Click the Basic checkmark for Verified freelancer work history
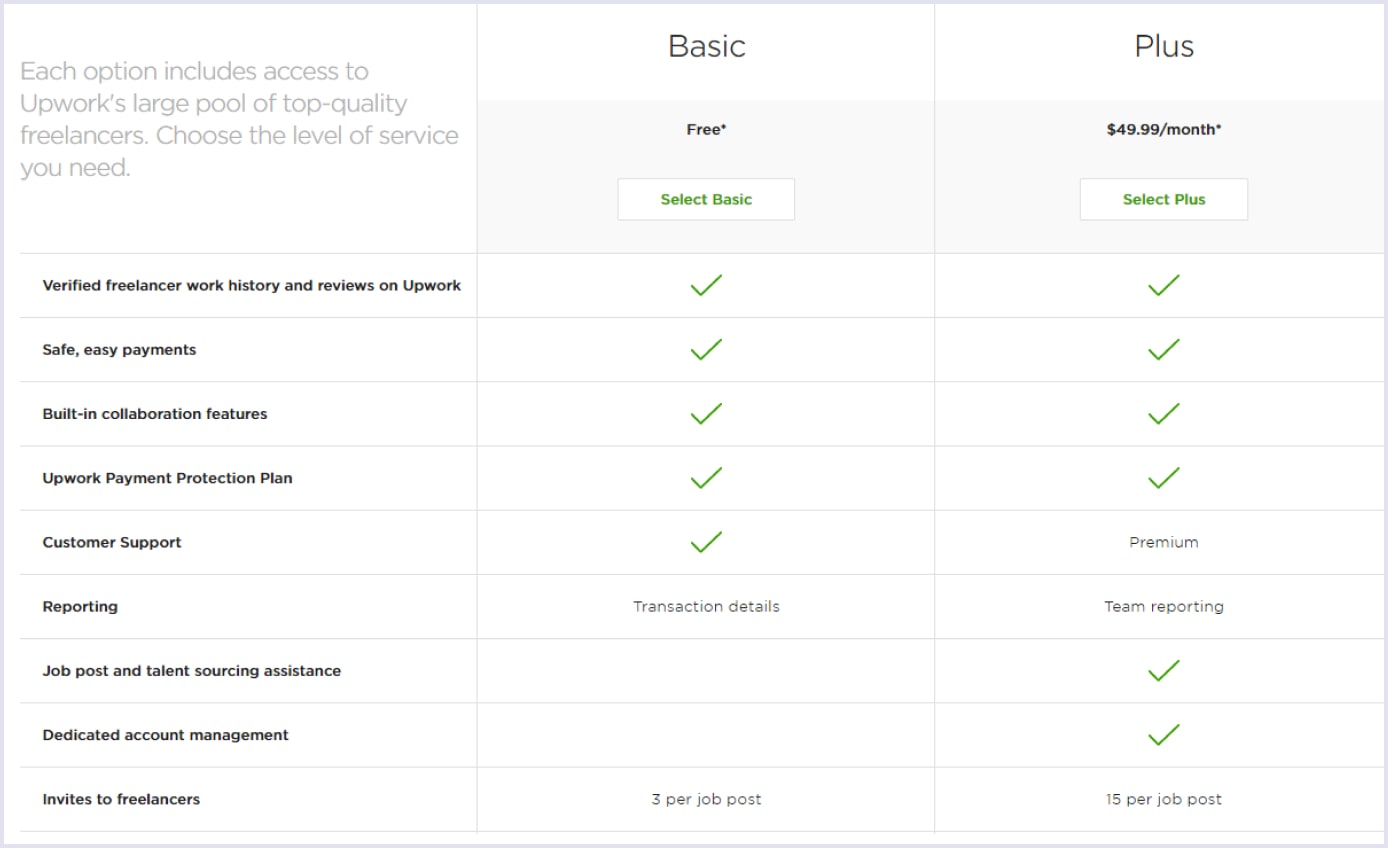The width and height of the screenshot is (1388, 848). tap(706, 286)
